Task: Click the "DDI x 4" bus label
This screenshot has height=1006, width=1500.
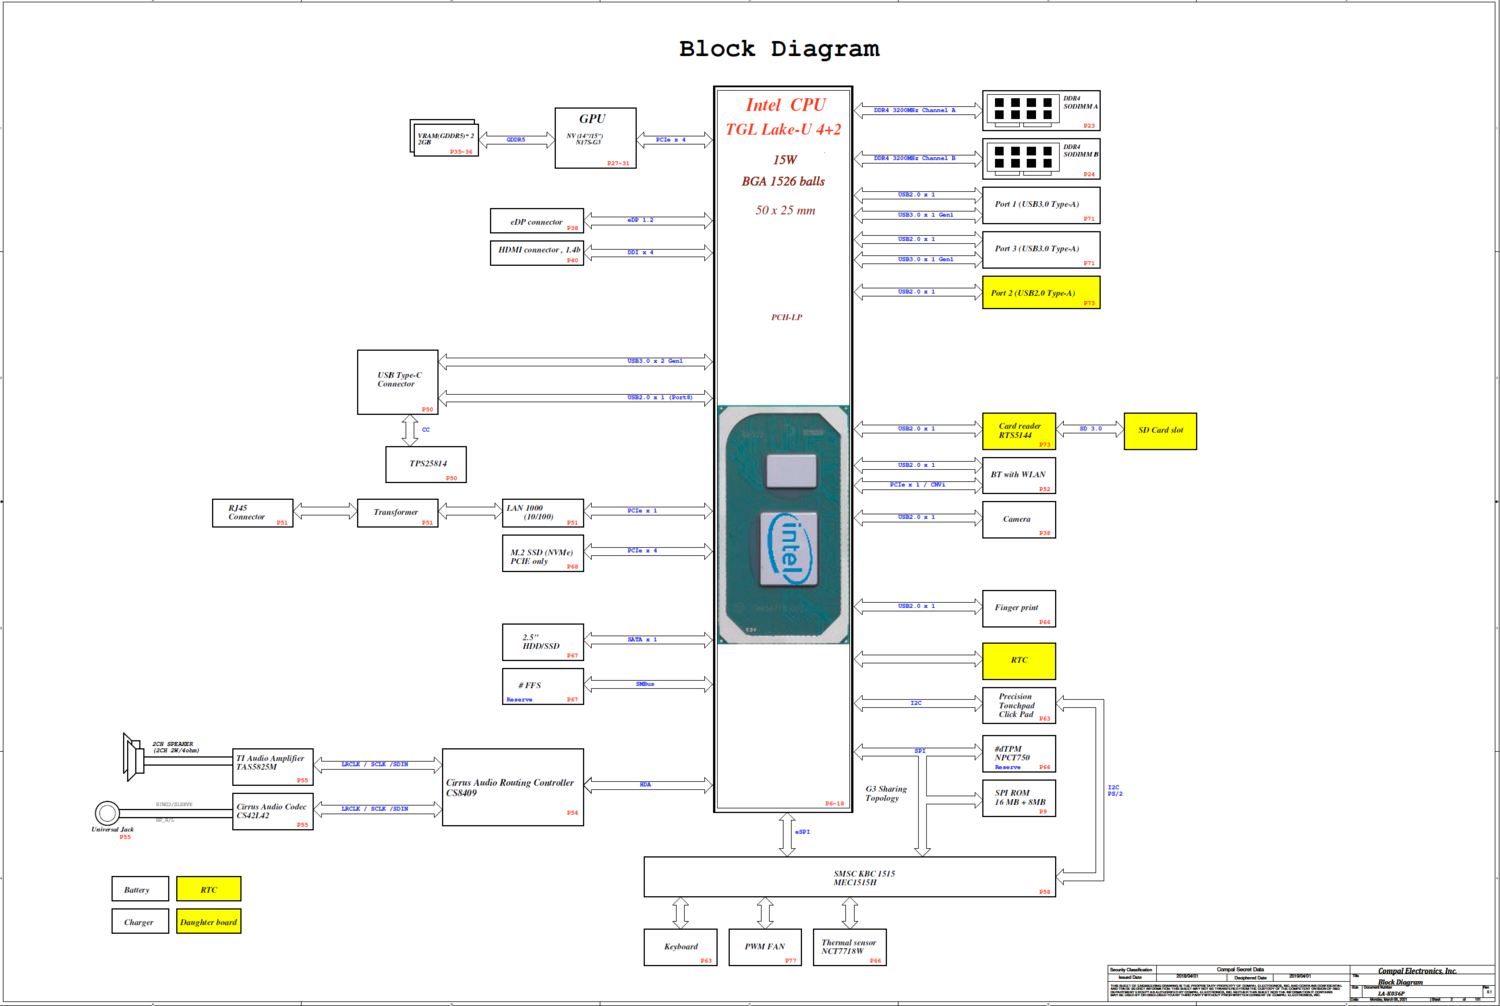Action: [x=640, y=252]
